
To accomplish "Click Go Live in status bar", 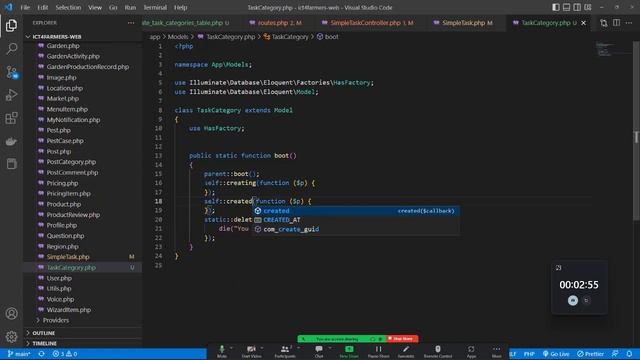I will pyautogui.click(x=556, y=354).
